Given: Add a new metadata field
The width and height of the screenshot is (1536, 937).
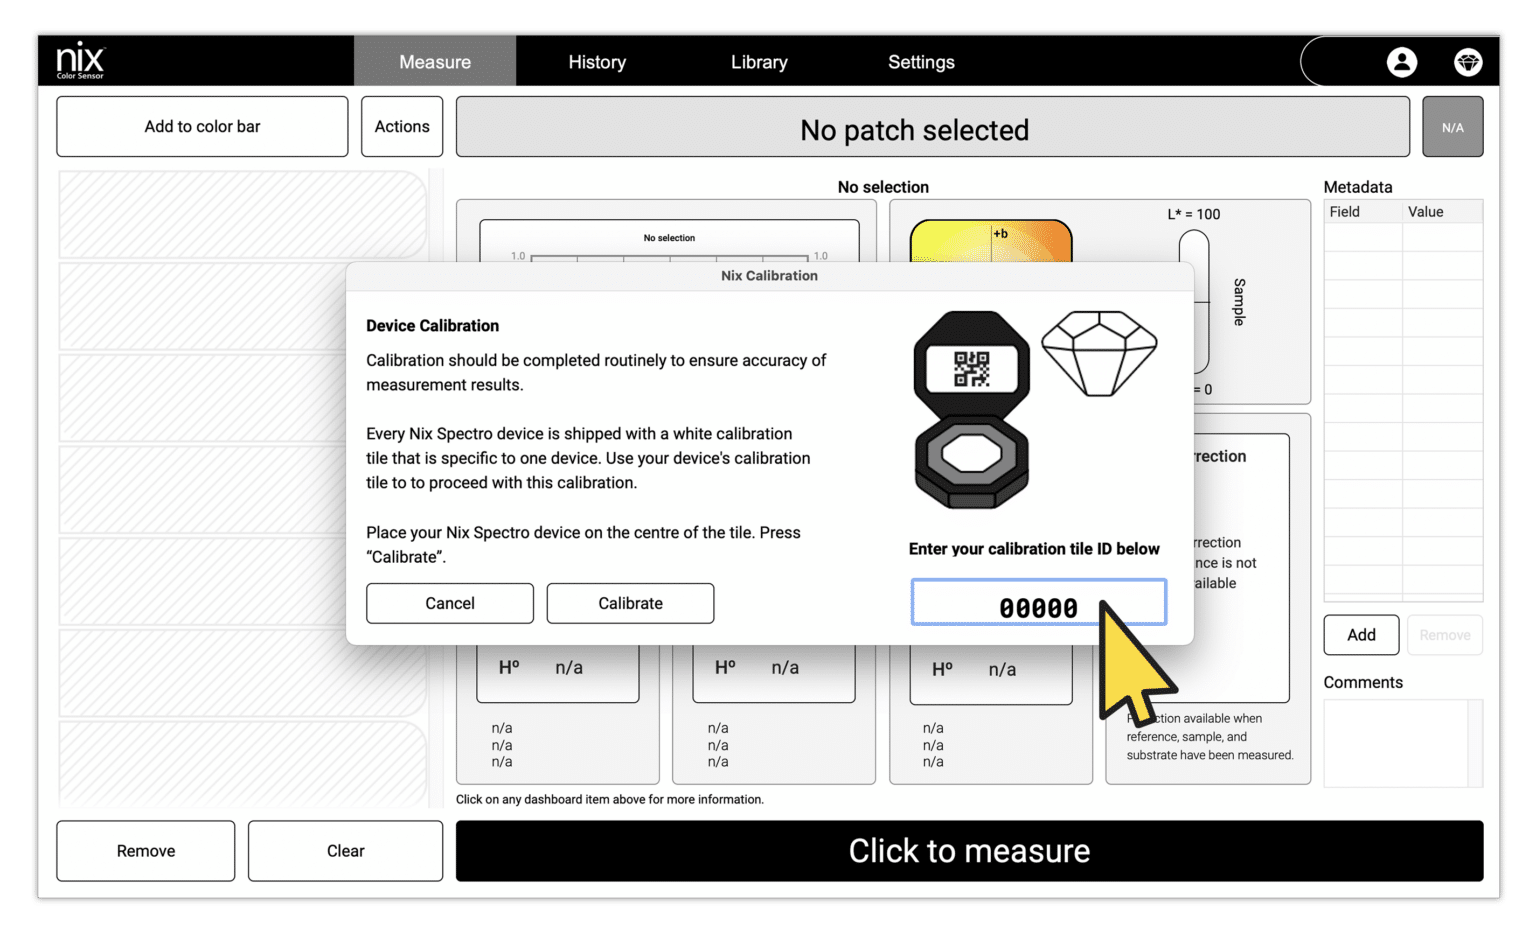Looking at the screenshot, I should click(x=1361, y=635).
